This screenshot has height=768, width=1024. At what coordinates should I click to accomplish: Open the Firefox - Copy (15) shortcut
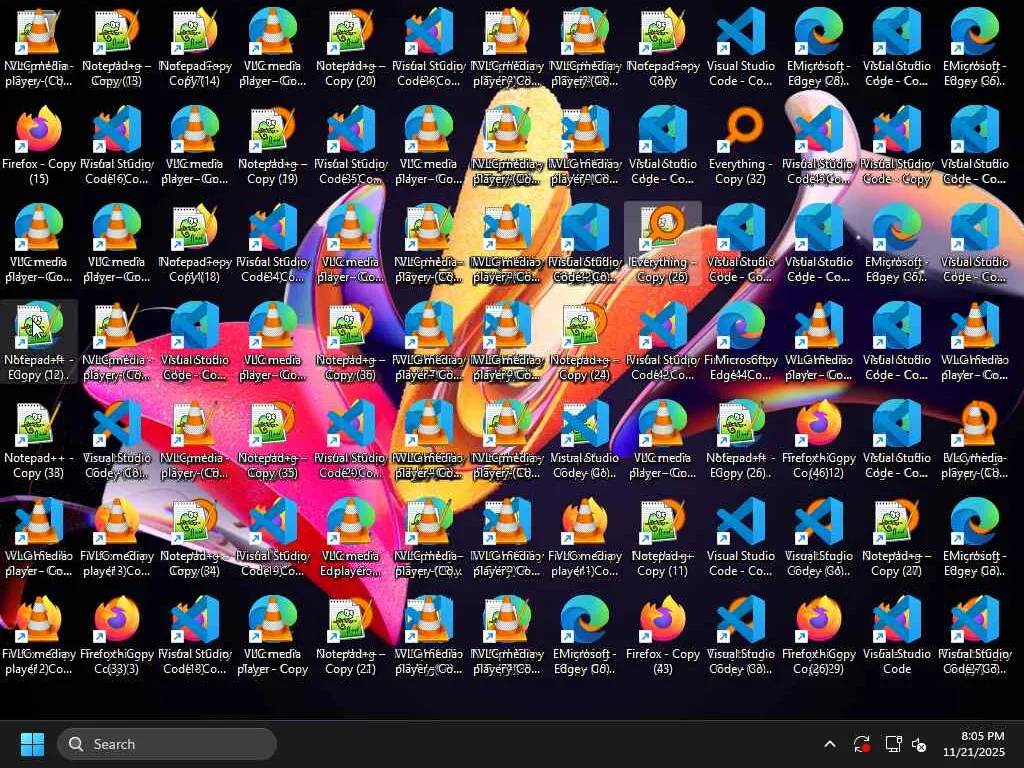39,146
